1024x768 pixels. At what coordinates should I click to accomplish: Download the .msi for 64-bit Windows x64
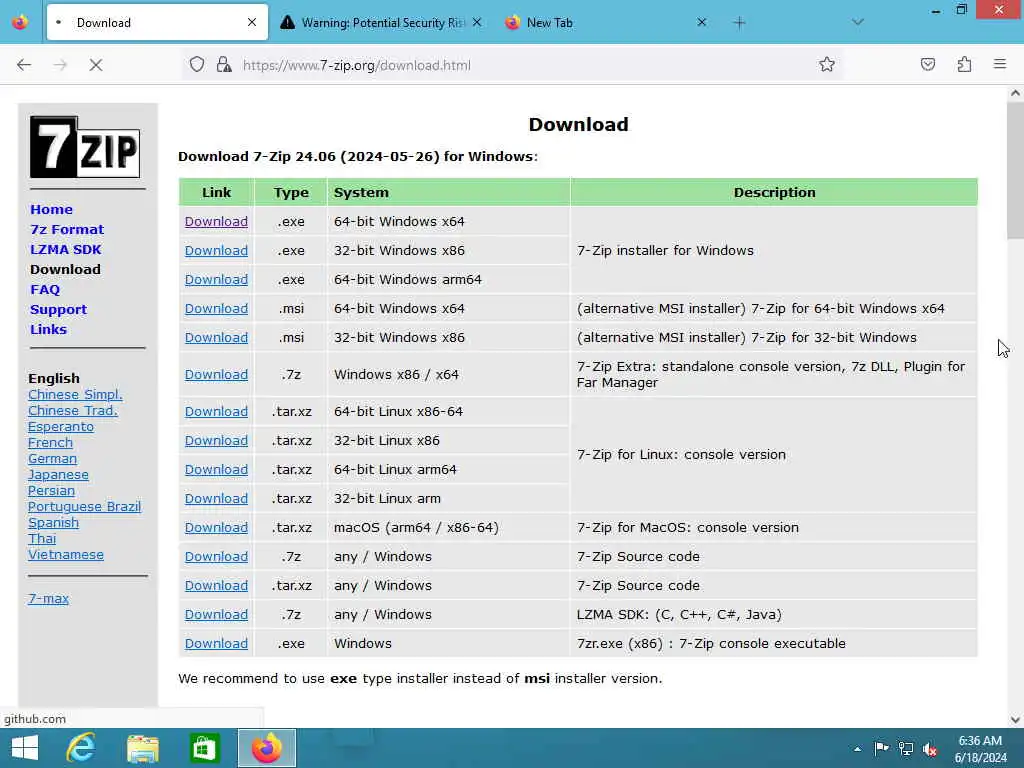[x=216, y=308]
